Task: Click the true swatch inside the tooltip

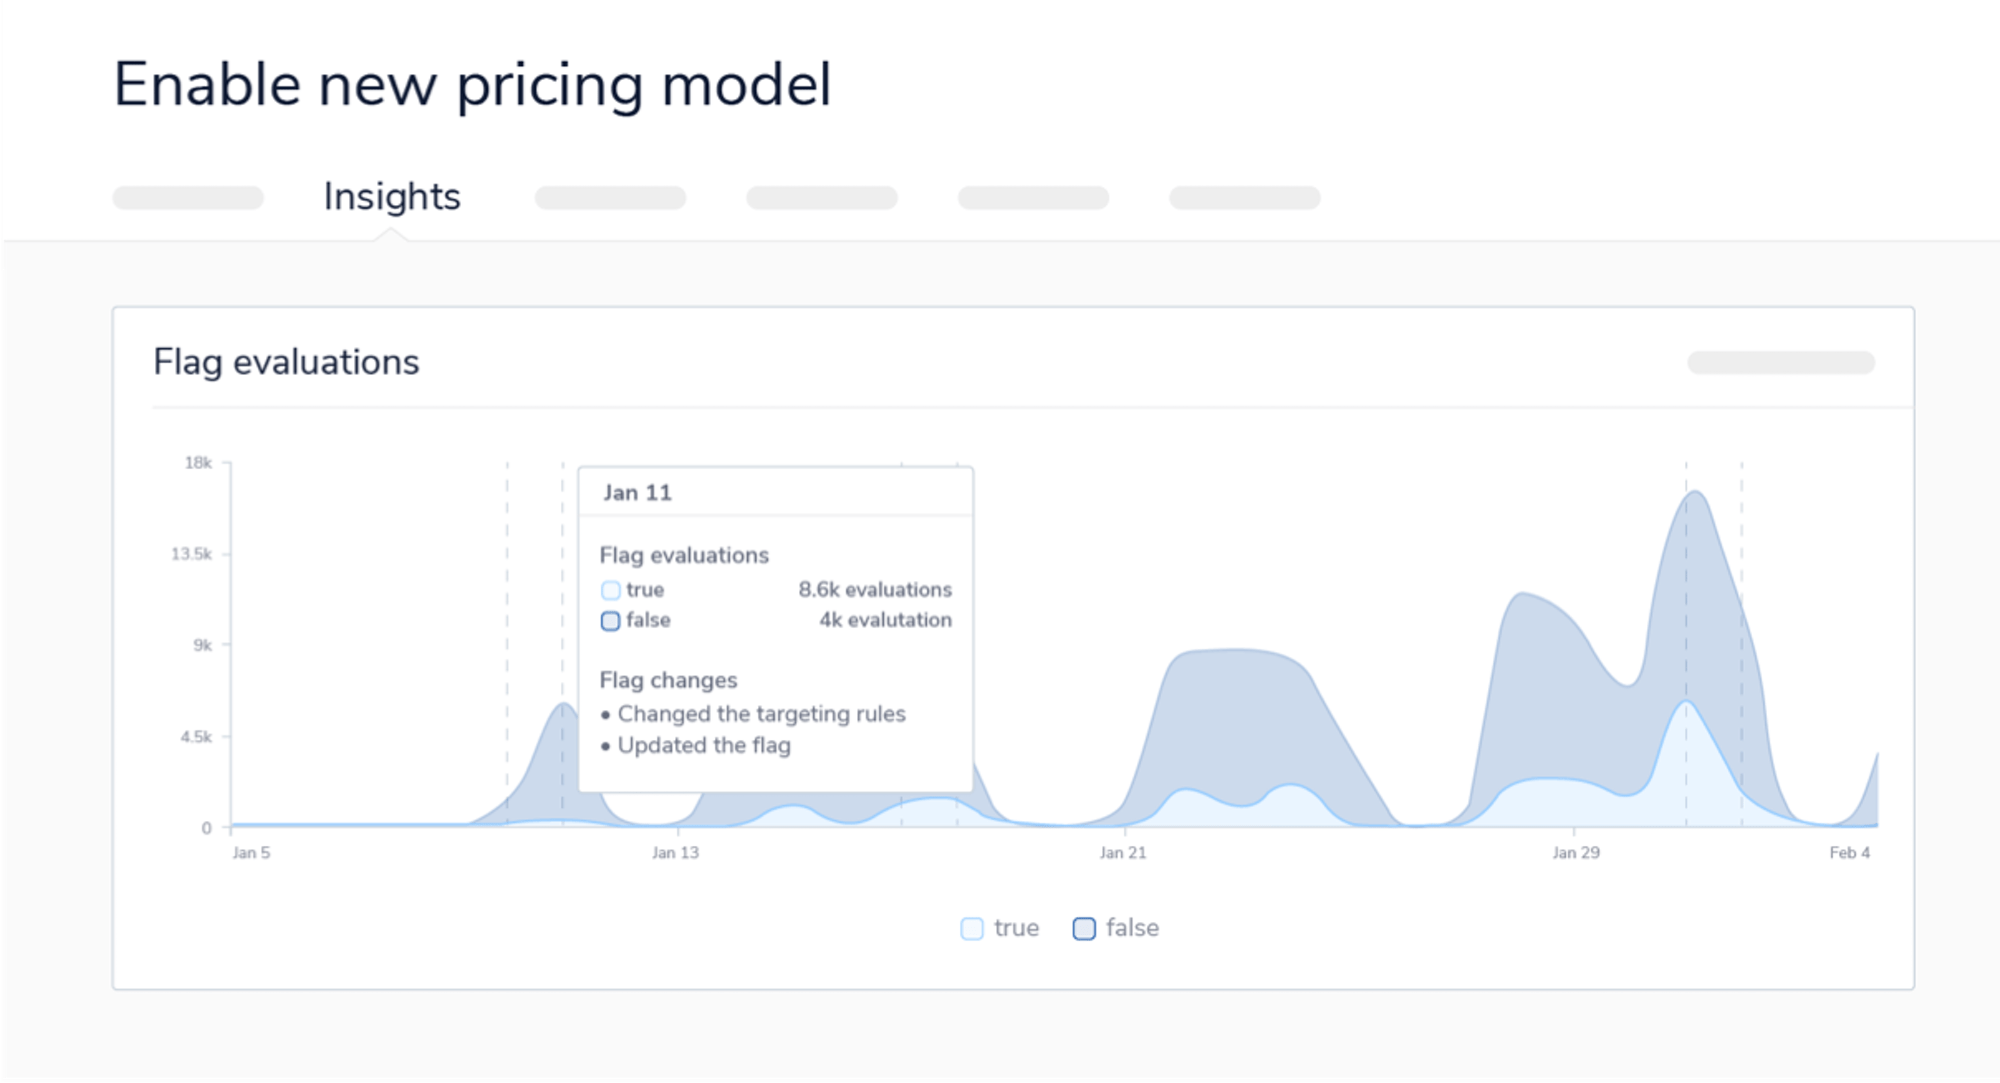Action: [611, 590]
